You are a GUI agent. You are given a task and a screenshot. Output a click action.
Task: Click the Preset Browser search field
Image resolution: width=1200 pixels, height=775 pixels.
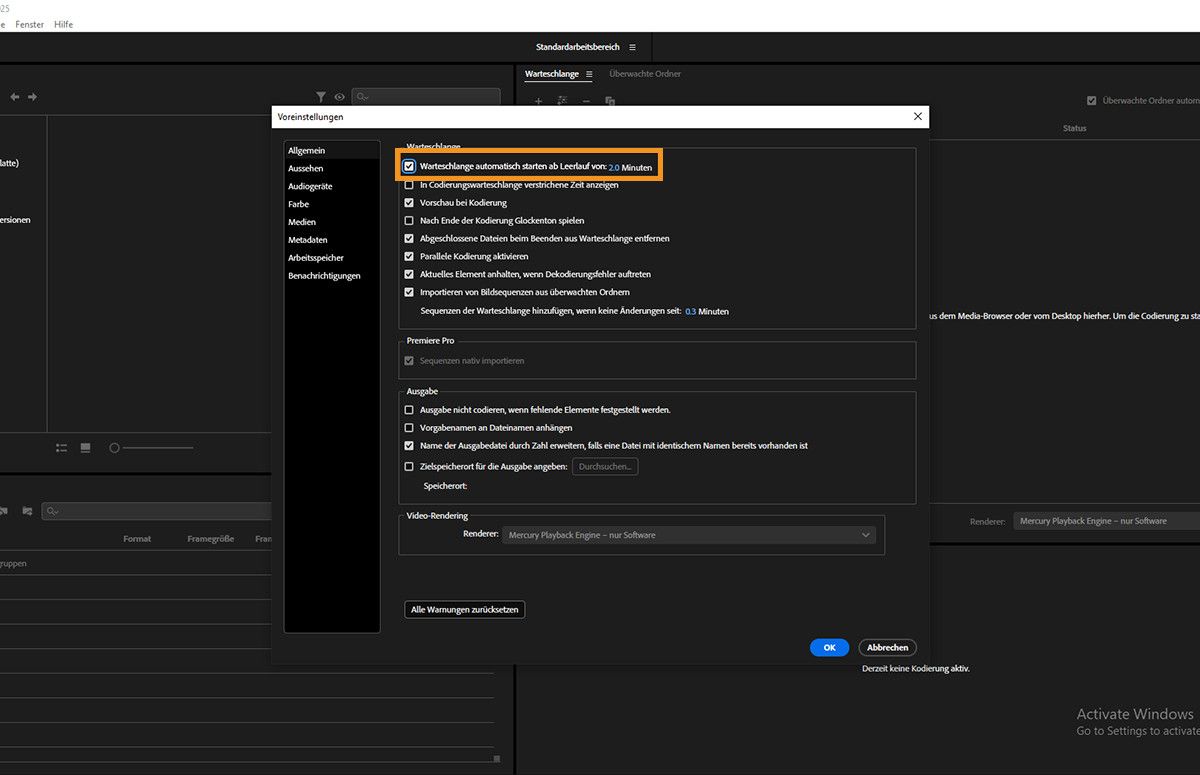pos(157,511)
